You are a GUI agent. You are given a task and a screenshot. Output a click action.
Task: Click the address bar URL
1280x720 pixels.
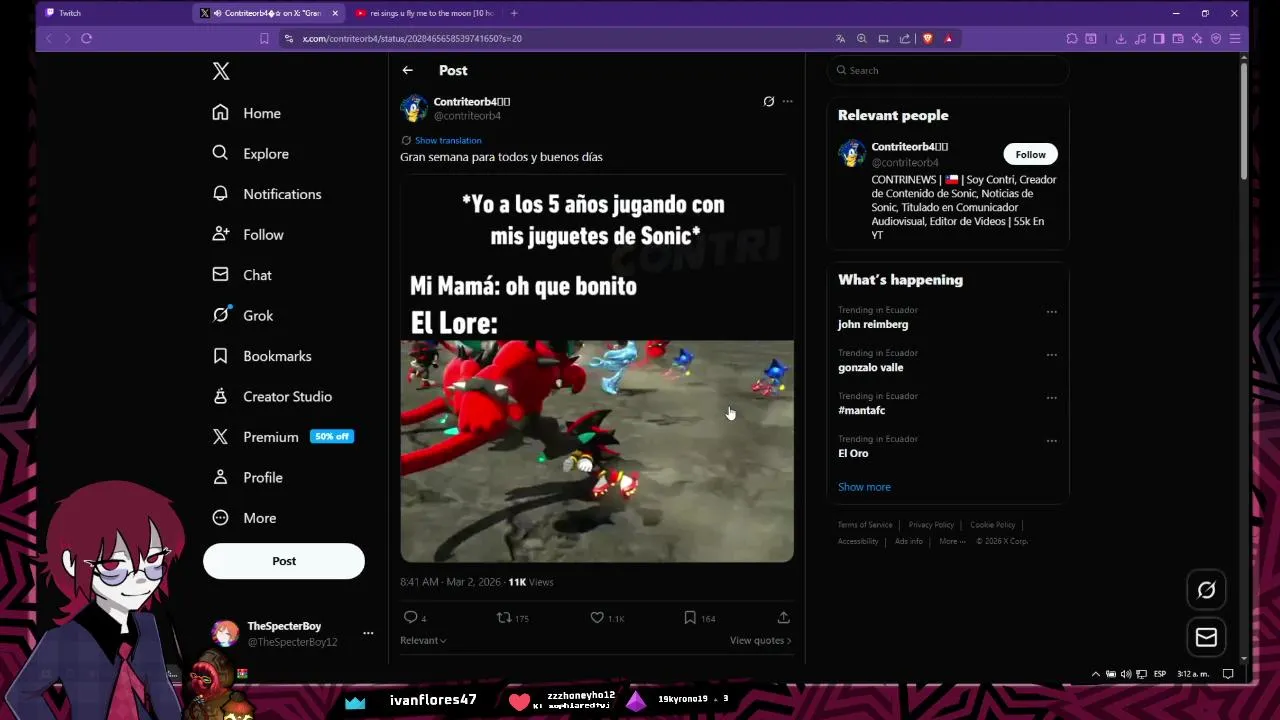point(412,38)
